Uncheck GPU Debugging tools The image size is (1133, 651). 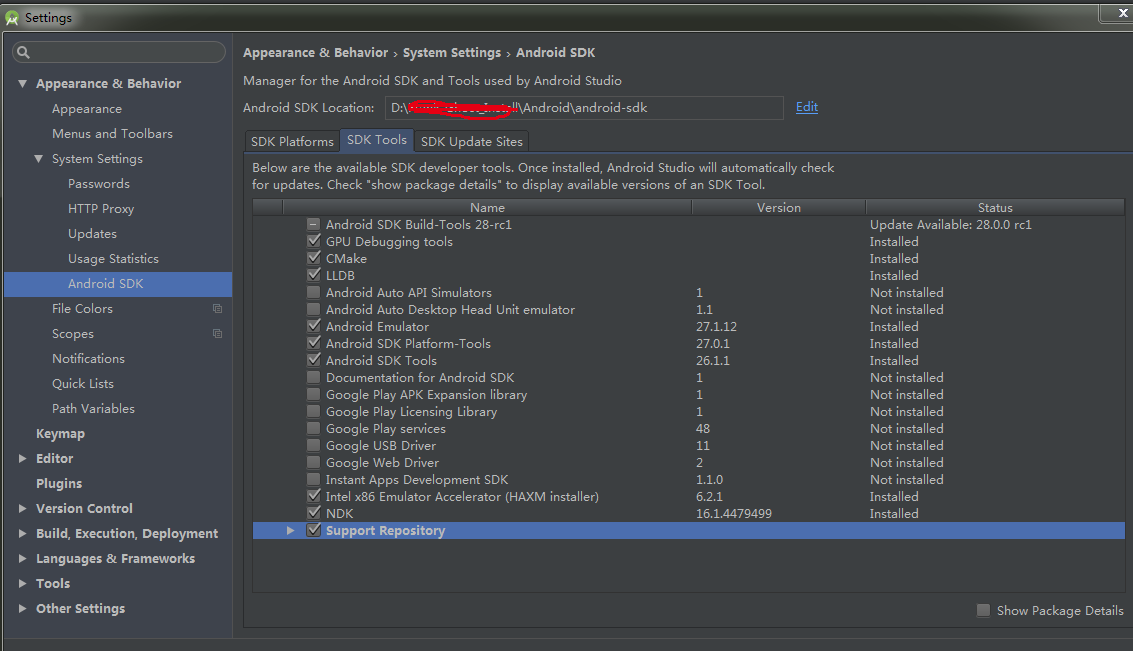pyautogui.click(x=314, y=241)
